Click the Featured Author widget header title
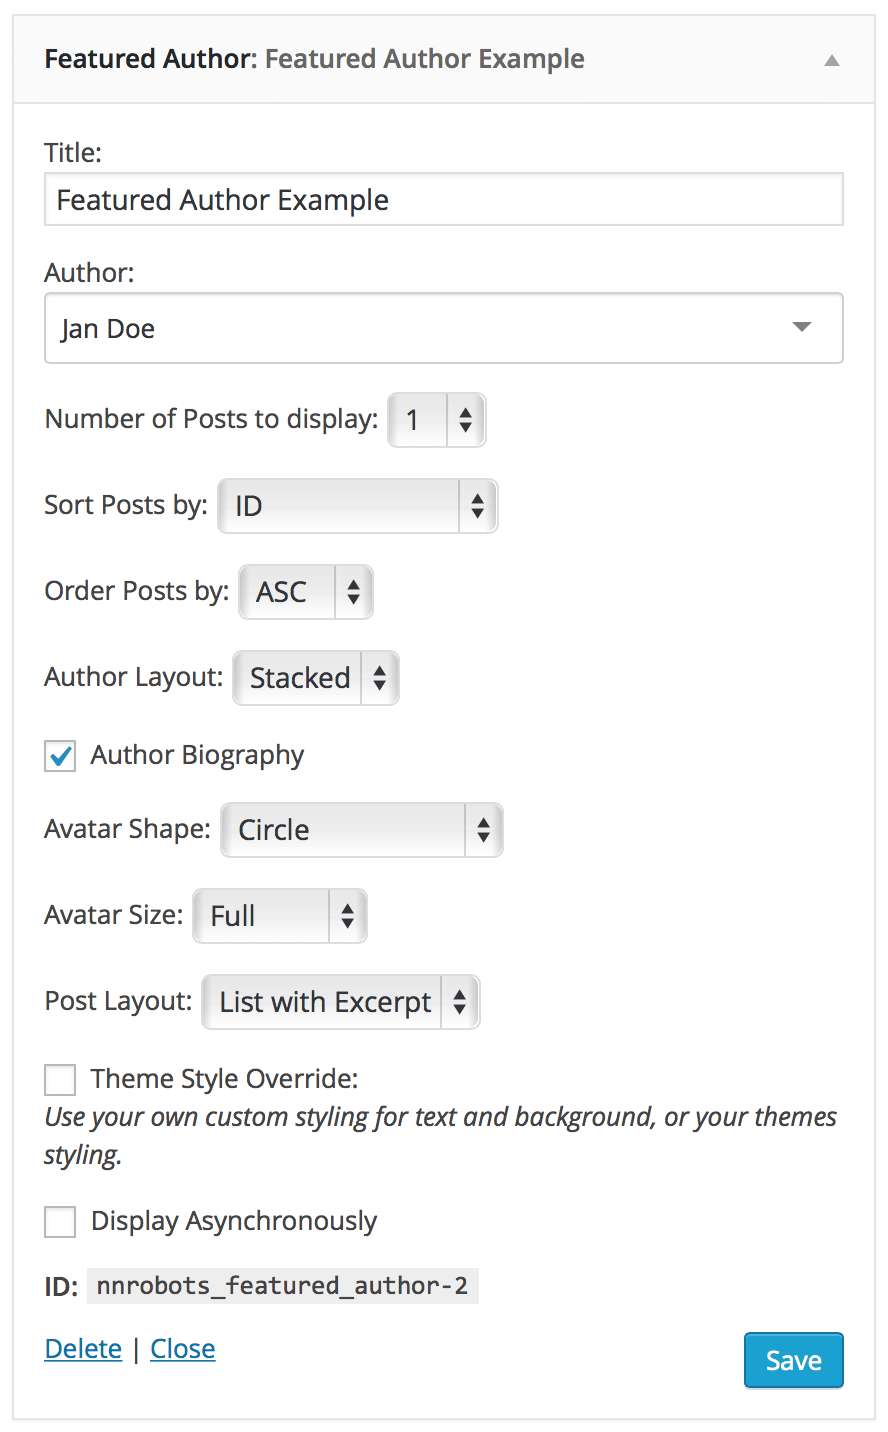Viewport: 888px width, 1432px height. [314, 59]
